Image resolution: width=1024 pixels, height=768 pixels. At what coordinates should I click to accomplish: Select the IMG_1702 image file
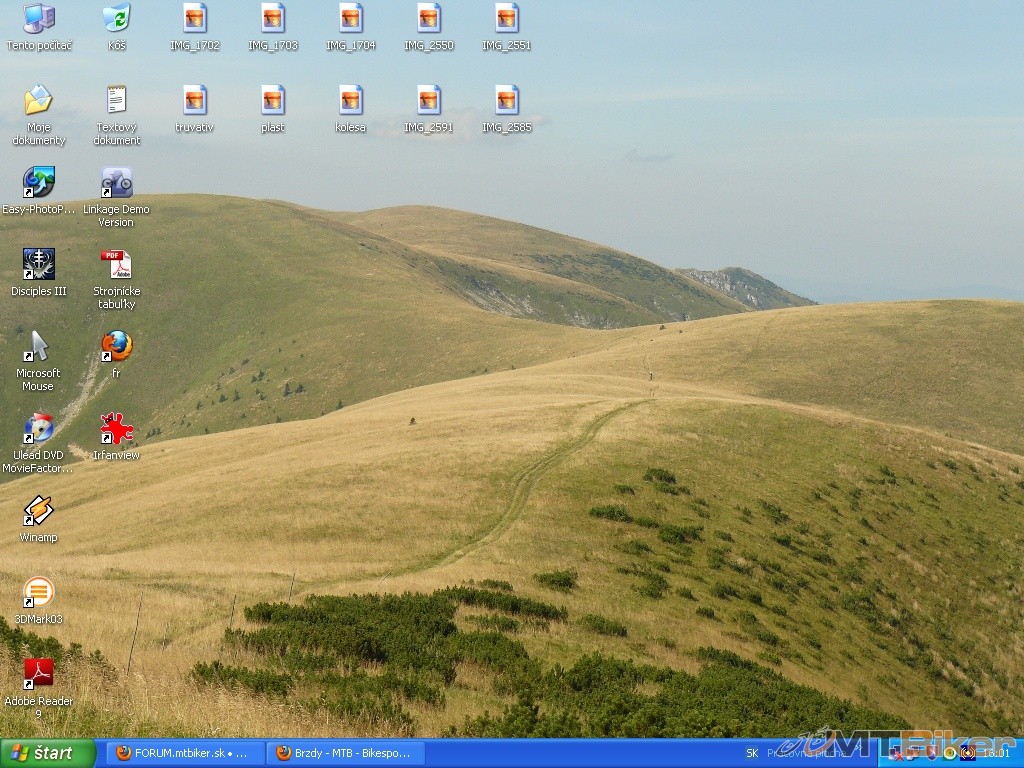point(194,19)
